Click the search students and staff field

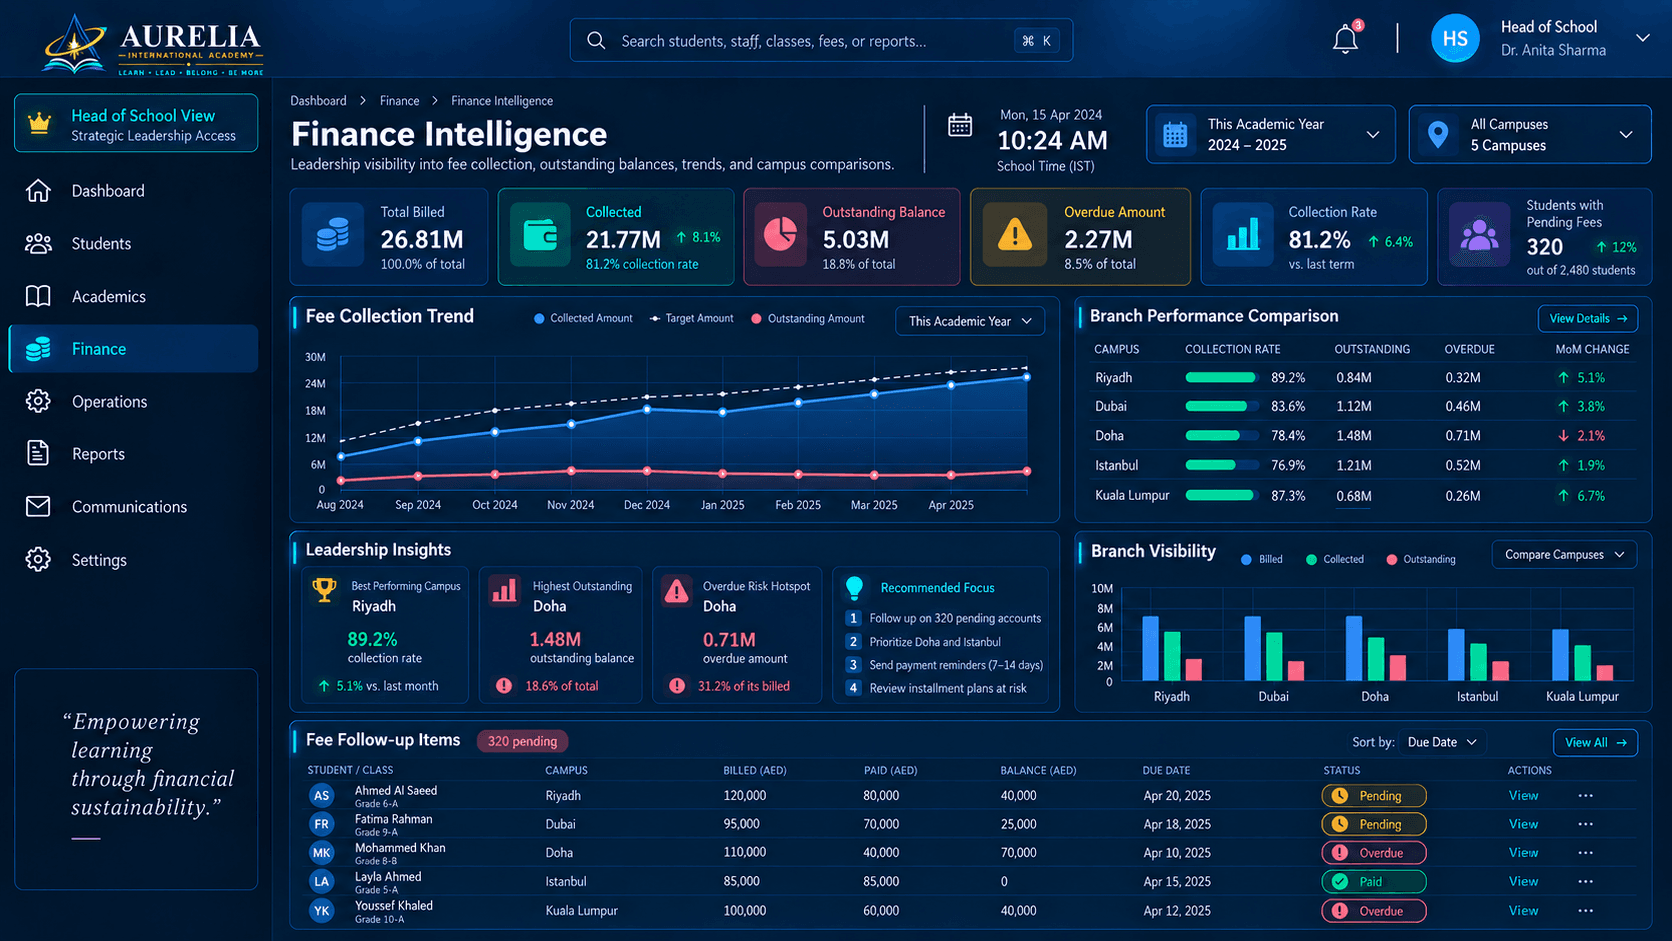tap(821, 40)
